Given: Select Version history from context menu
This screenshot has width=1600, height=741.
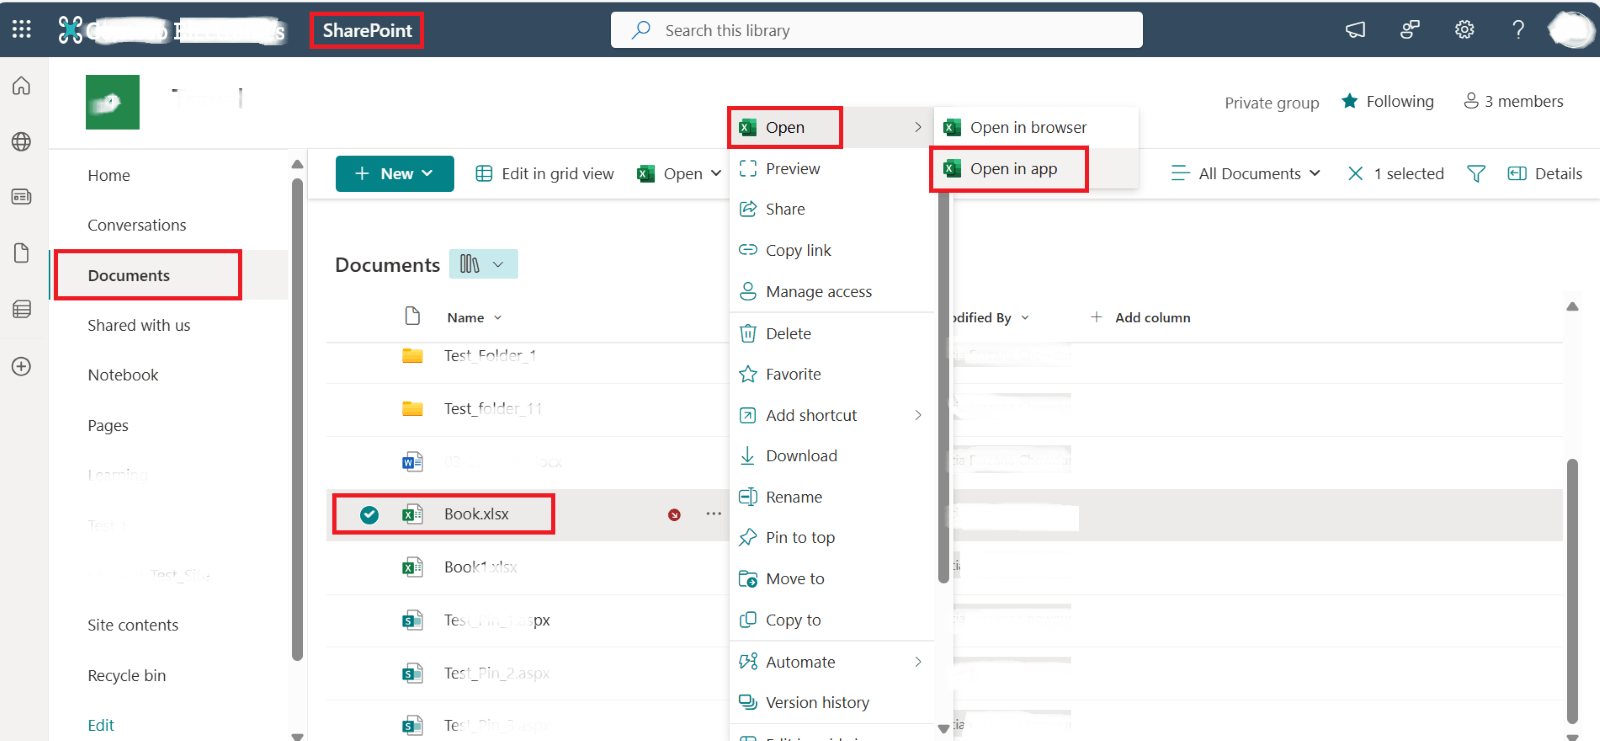Looking at the screenshot, I should pyautogui.click(x=831, y=703).
